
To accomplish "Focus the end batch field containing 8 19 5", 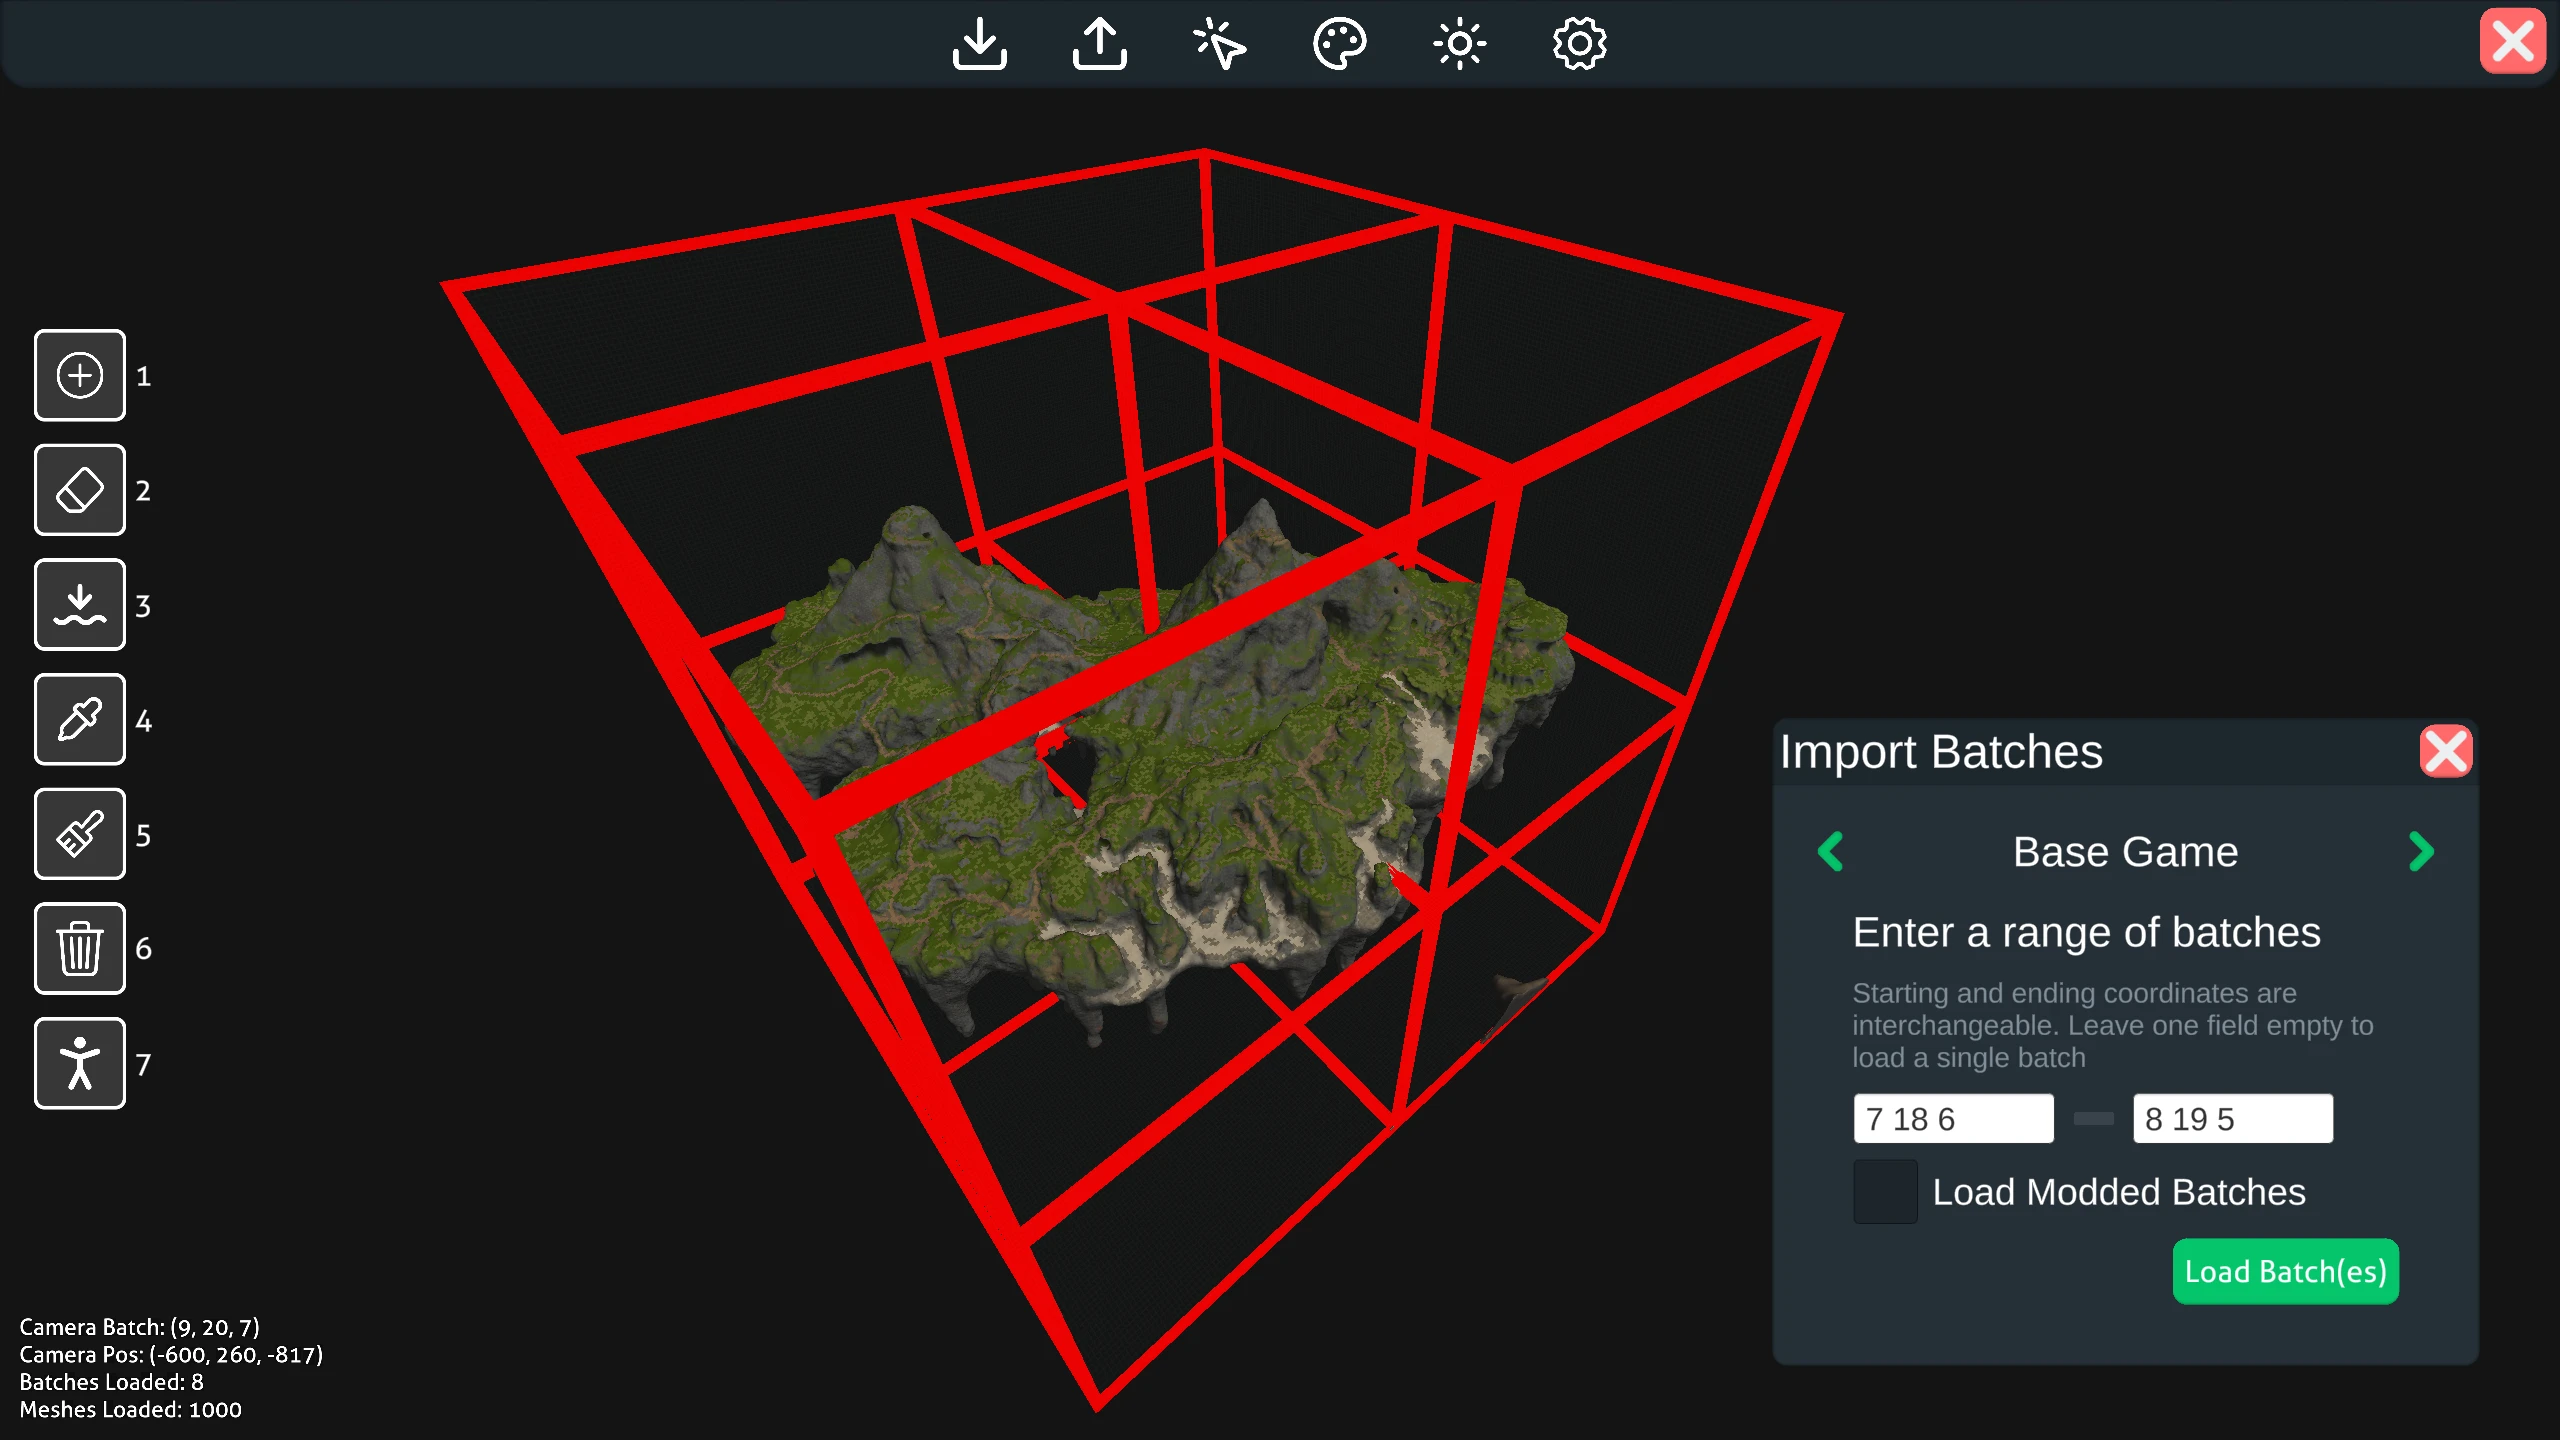I will coord(2233,1118).
